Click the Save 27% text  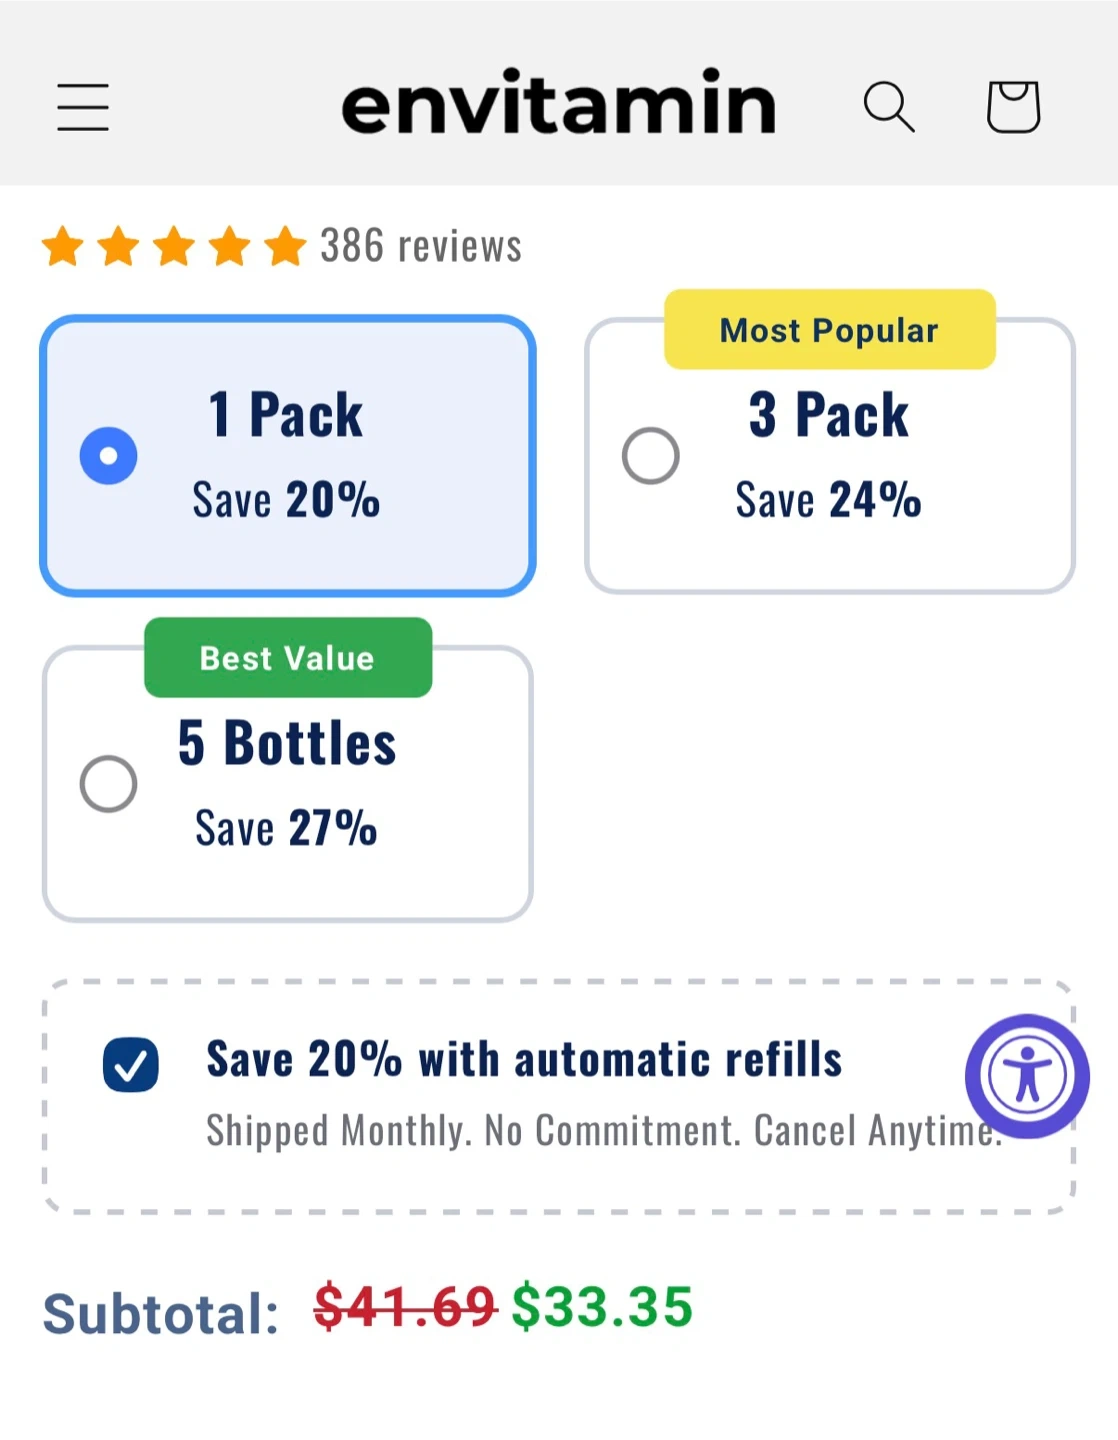(x=286, y=828)
